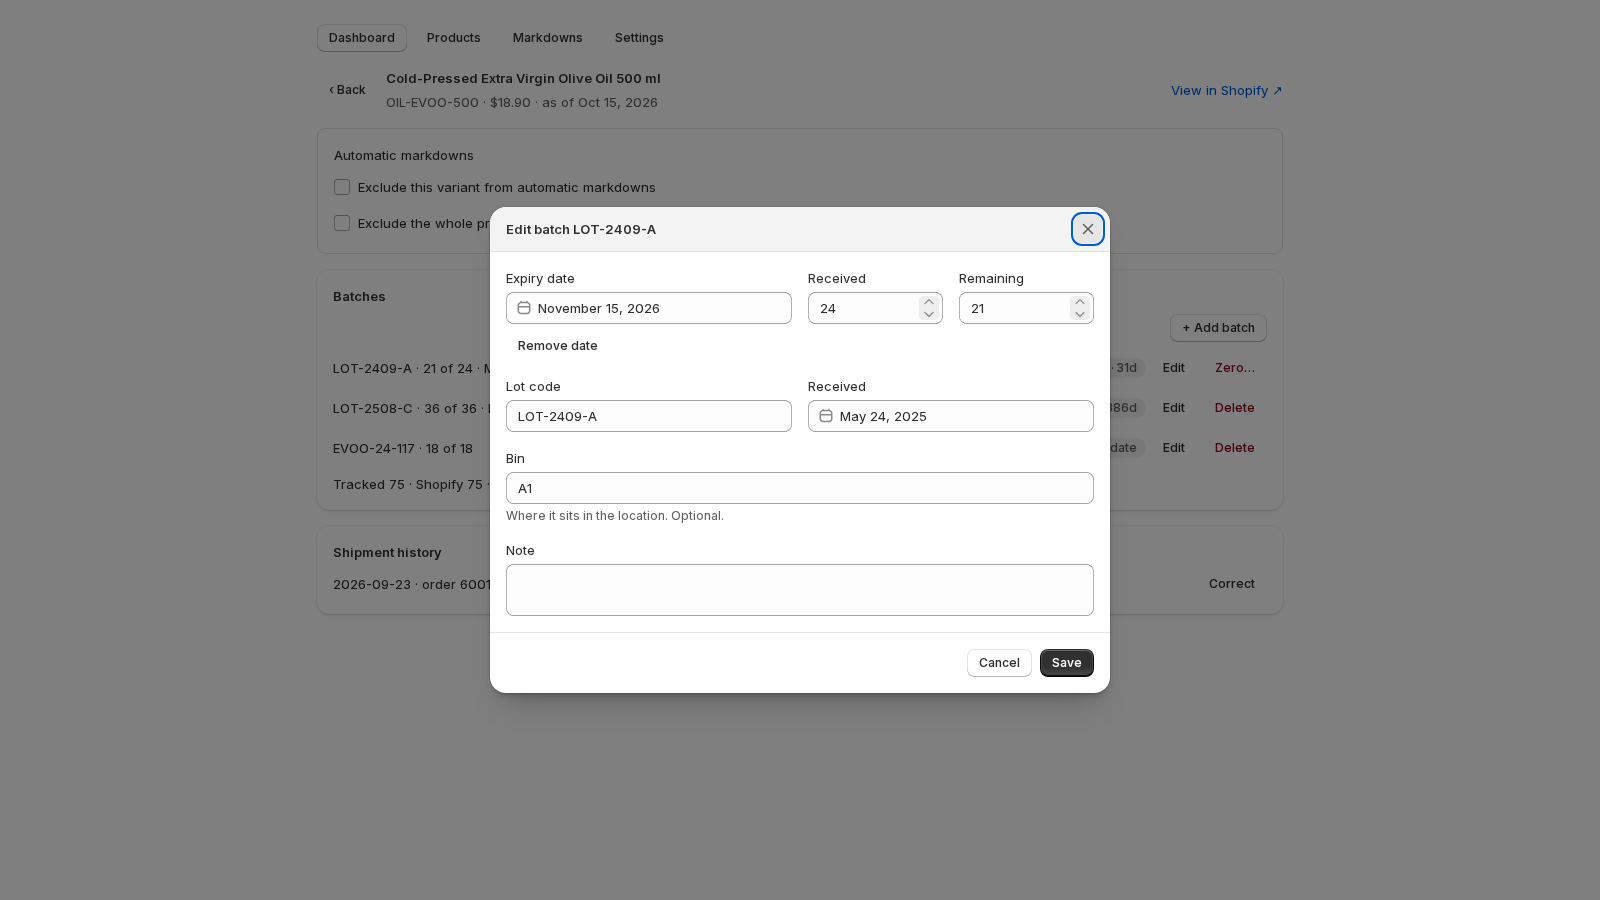This screenshot has width=1600, height=900.
Task: Click the calendar icon beside May 24, 2025
Action: click(x=826, y=416)
